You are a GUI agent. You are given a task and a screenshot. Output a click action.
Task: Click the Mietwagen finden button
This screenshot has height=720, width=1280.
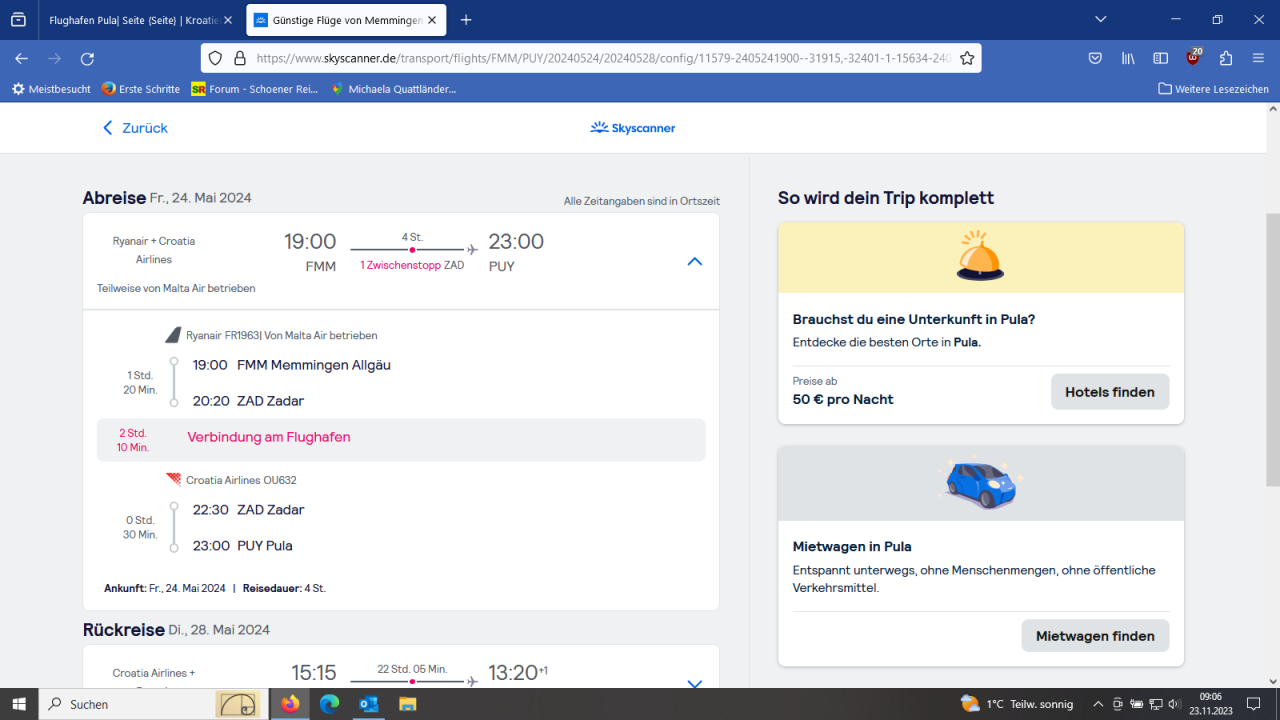tap(1095, 636)
